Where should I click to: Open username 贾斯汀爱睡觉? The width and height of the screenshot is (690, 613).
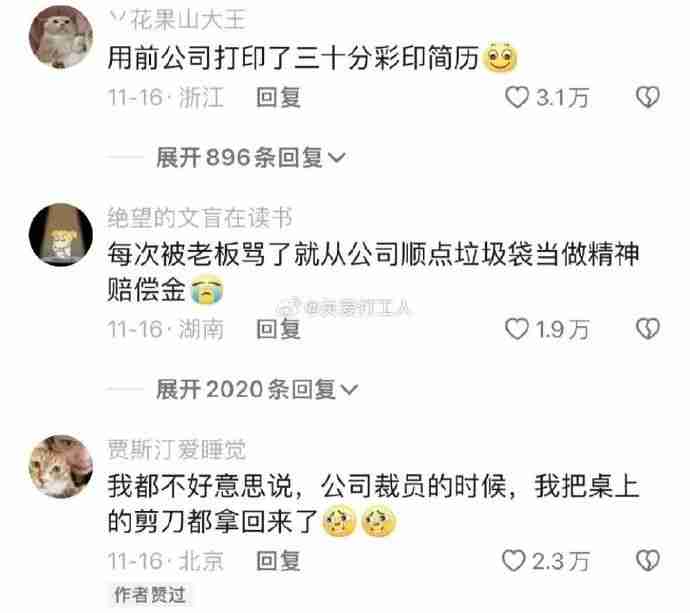tap(177, 450)
